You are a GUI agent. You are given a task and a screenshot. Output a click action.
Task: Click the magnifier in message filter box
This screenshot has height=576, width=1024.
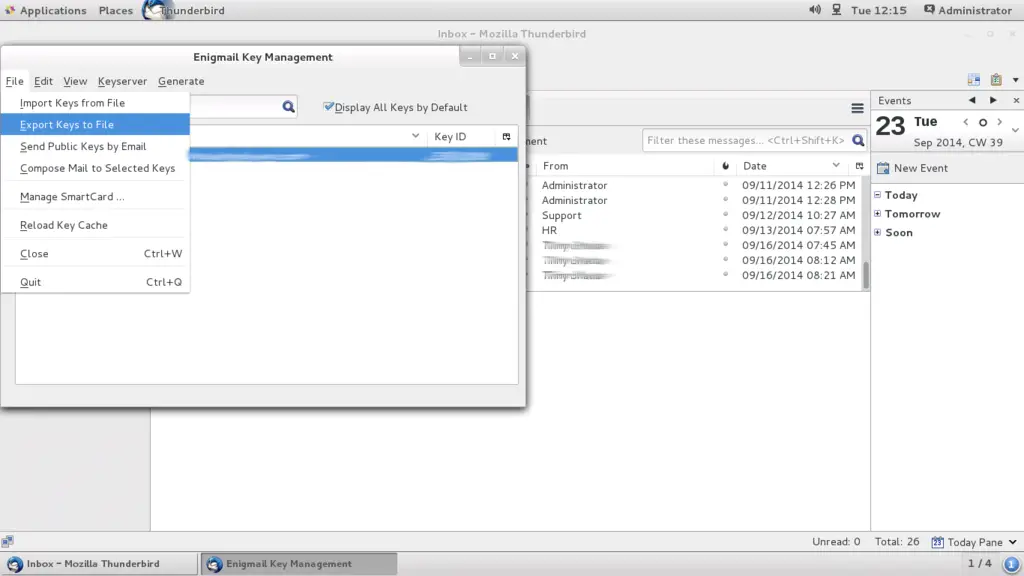click(857, 141)
